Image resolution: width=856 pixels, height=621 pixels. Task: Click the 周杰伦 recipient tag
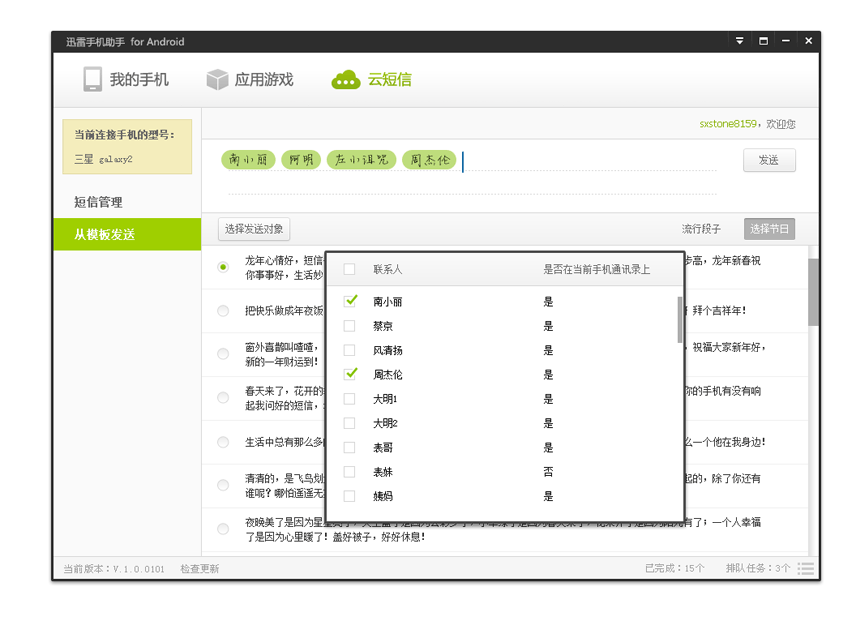[x=429, y=160]
